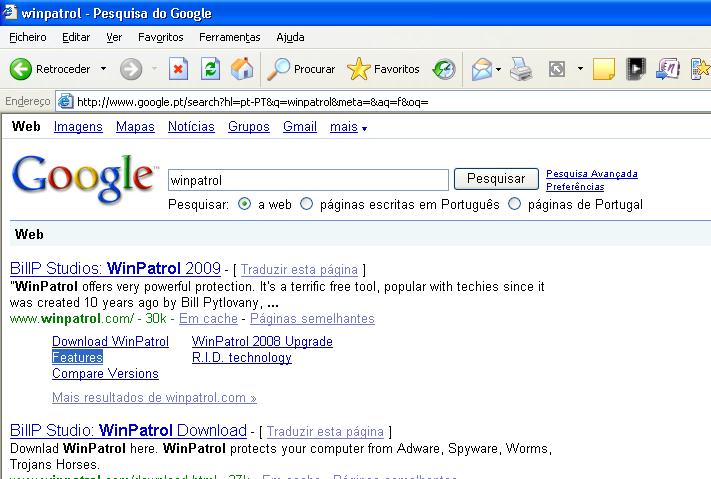
Task: Click the Mail envelope icon
Action: (482, 69)
